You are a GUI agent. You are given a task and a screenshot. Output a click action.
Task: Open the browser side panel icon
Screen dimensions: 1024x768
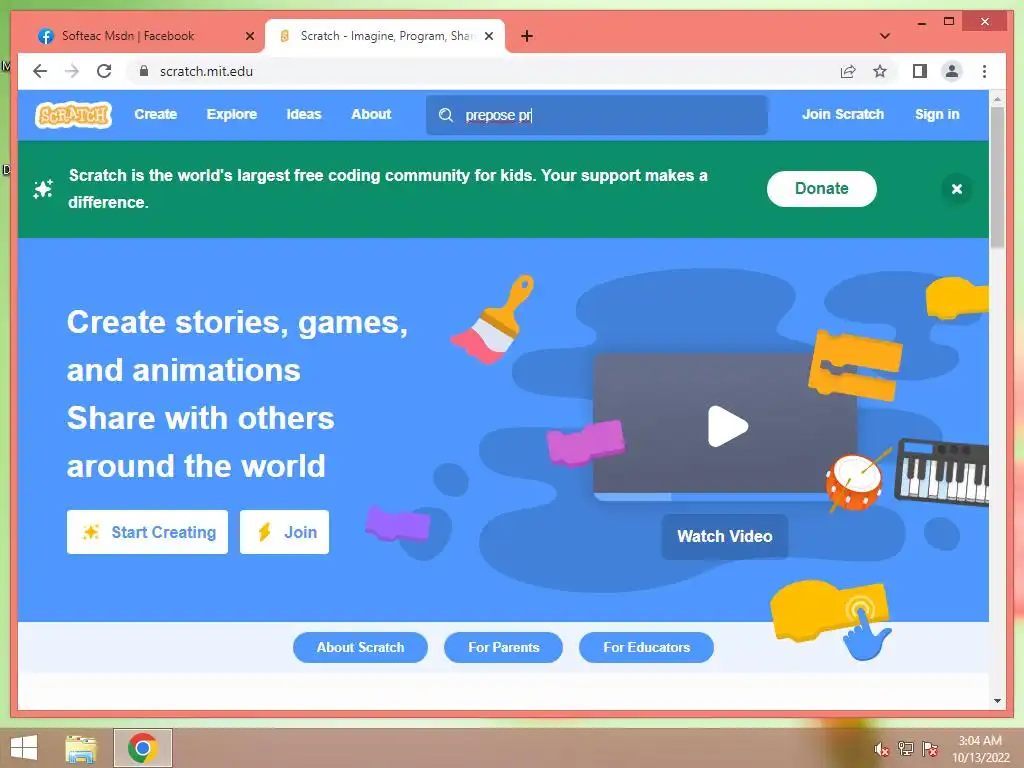pos(920,71)
